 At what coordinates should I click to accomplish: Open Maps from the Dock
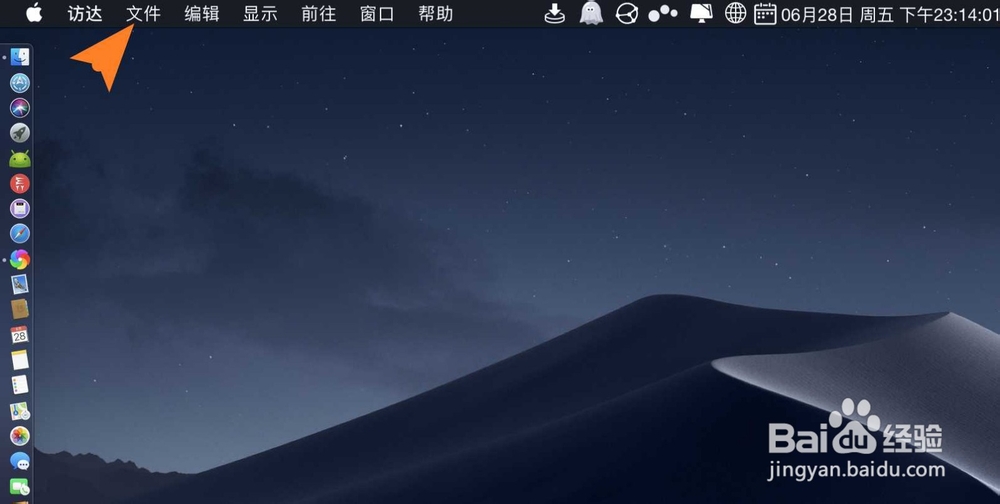point(20,411)
